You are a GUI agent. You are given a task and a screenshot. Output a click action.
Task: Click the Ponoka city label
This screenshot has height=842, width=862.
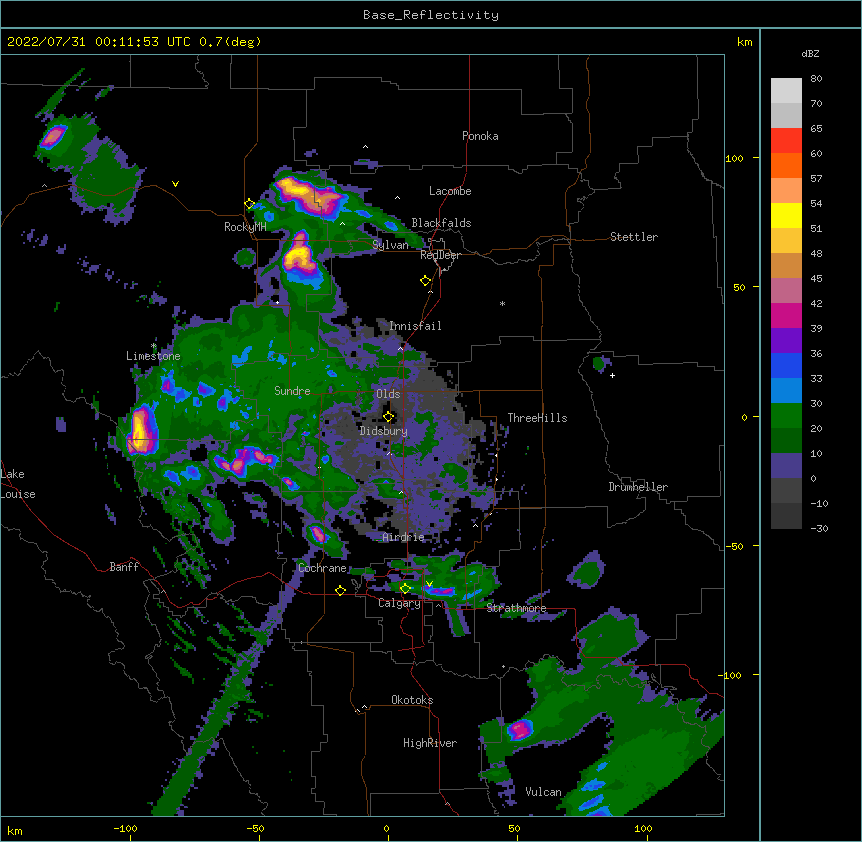(480, 136)
